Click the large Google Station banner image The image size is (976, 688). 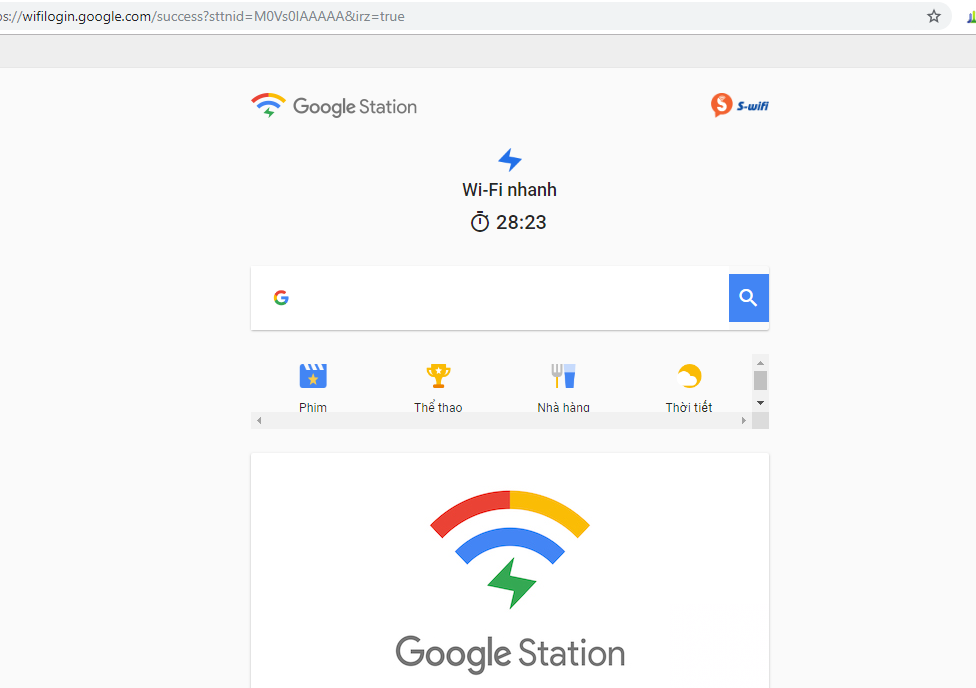point(510,575)
